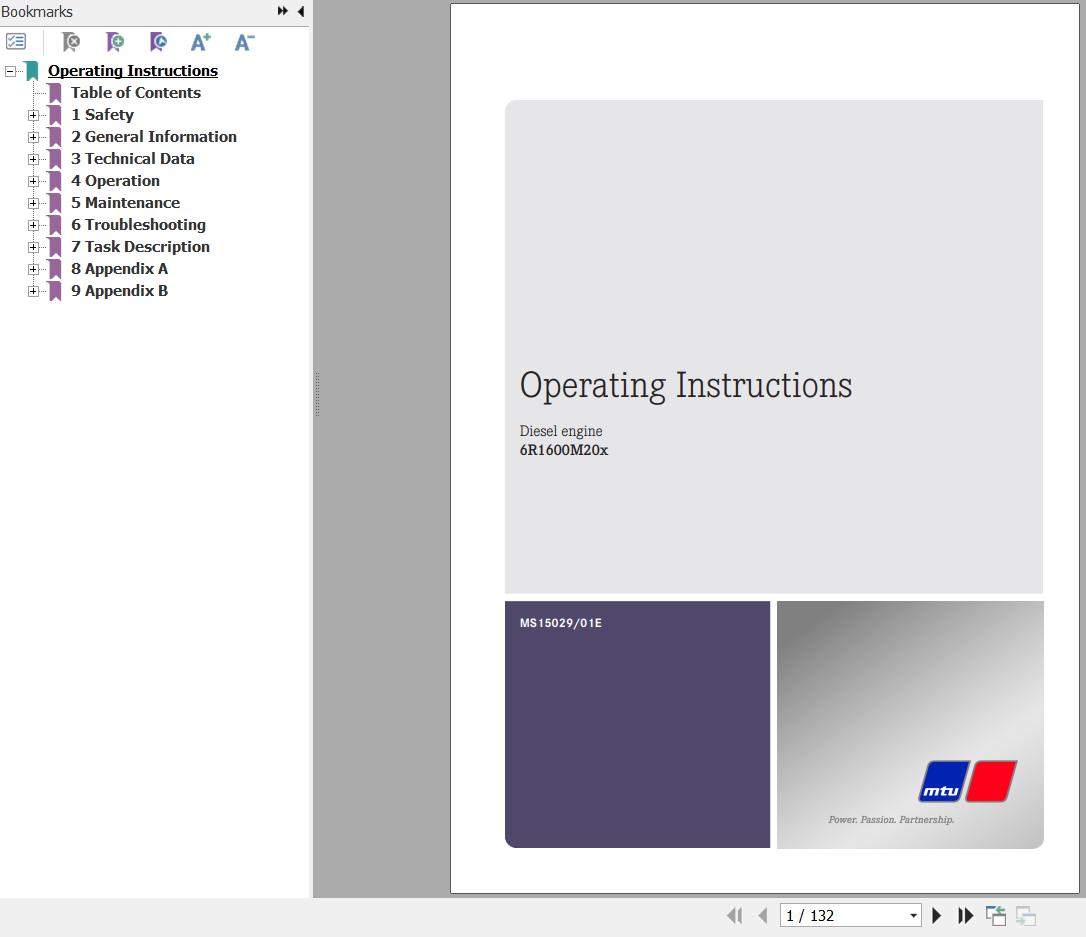Expand the 5 Maintenance bookmark
The image size is (1086, 937).
(33, 203)
